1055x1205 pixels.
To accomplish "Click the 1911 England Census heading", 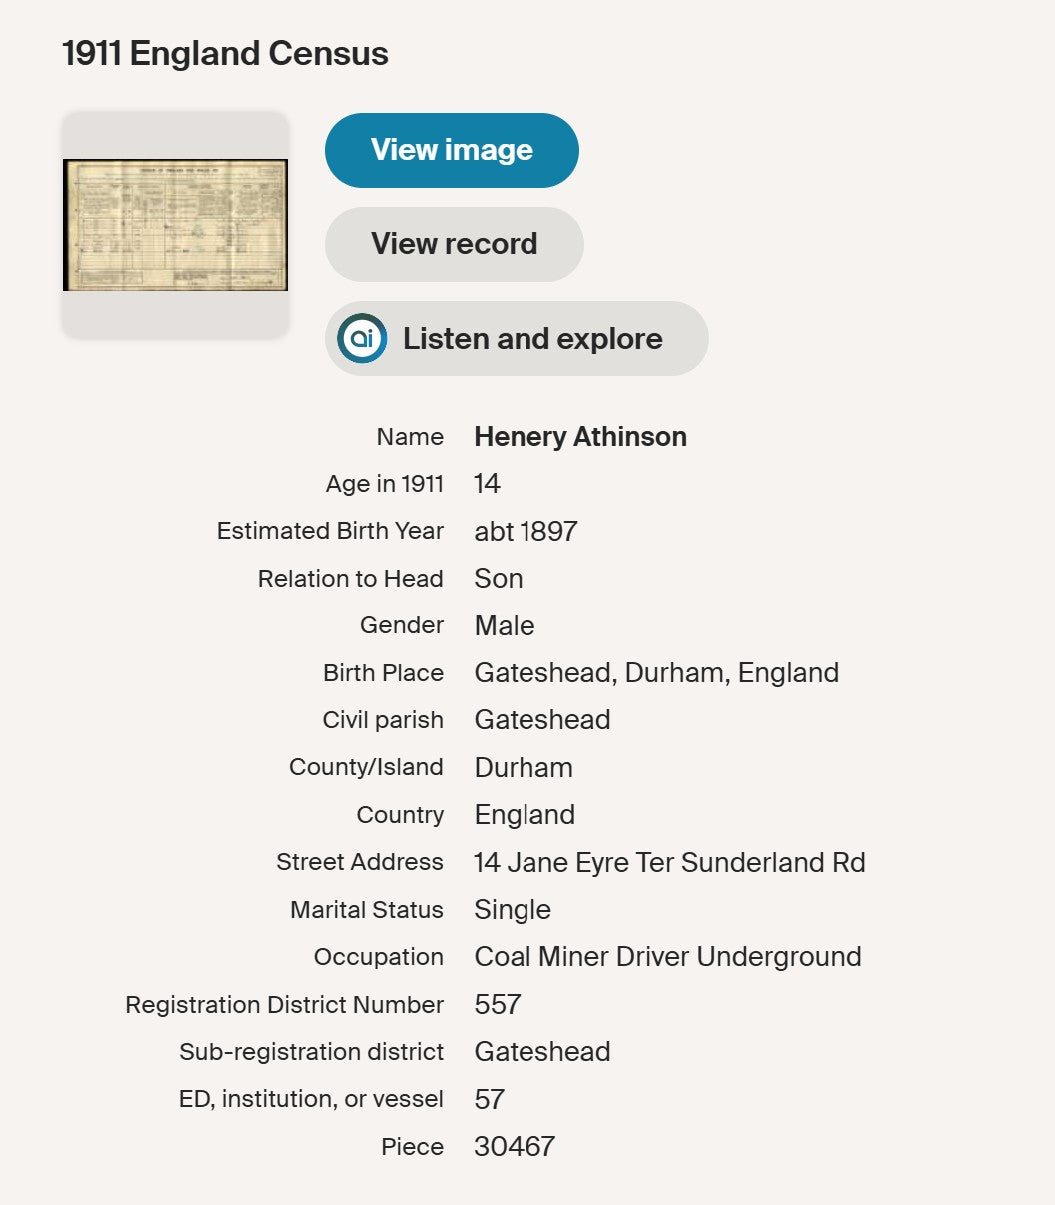I will point(225,53).
